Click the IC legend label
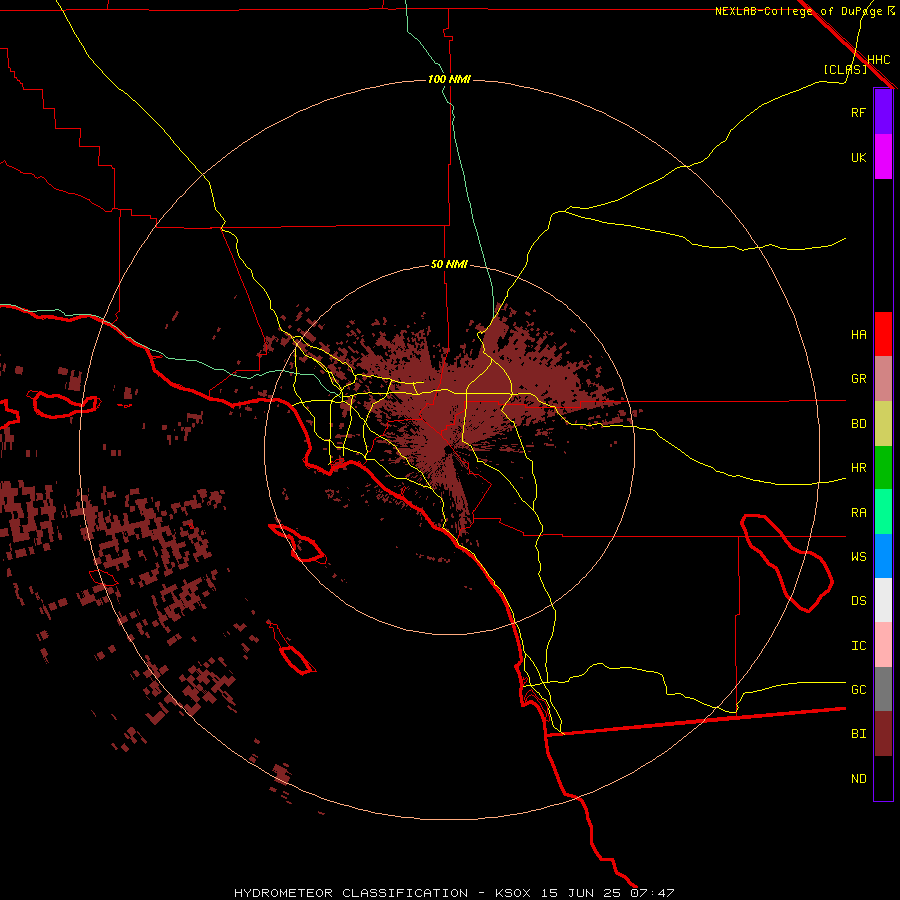 coord(858,646)
